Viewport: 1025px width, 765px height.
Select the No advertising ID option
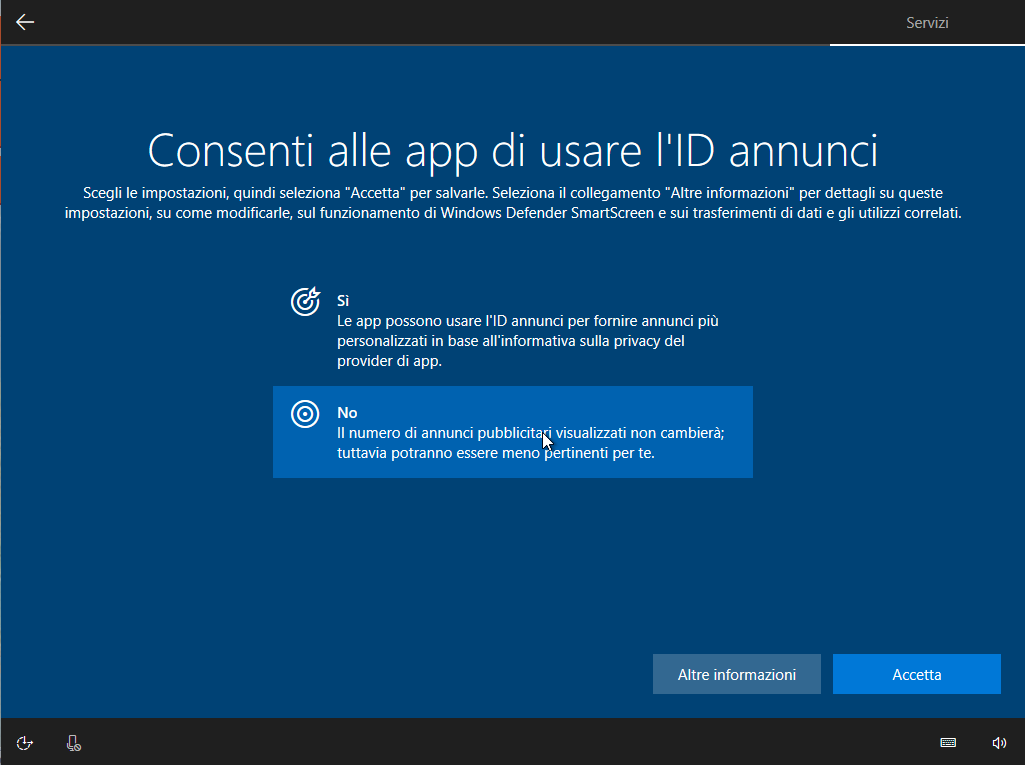pos(512,432)
